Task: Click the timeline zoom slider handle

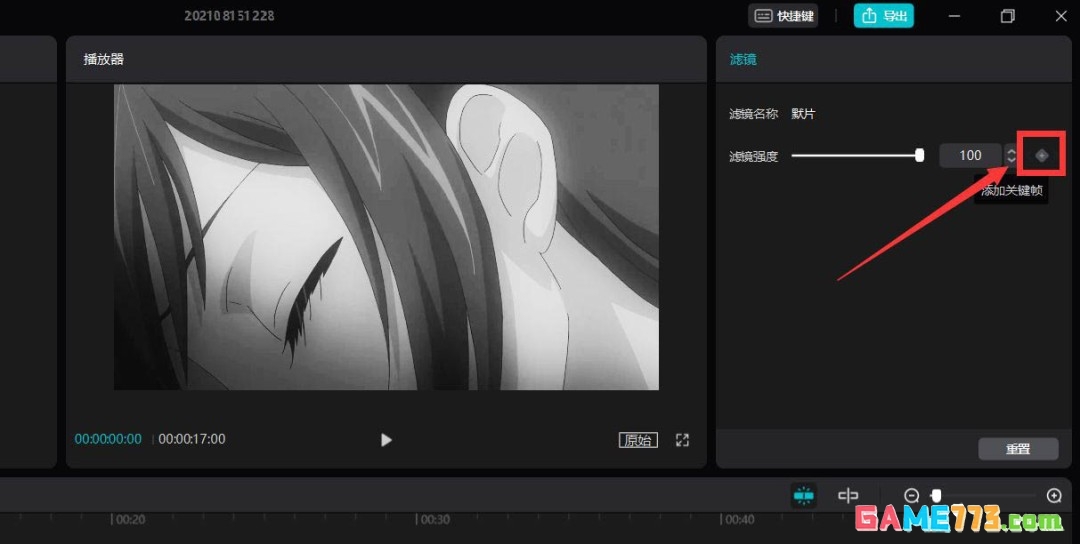Action: 936,495
